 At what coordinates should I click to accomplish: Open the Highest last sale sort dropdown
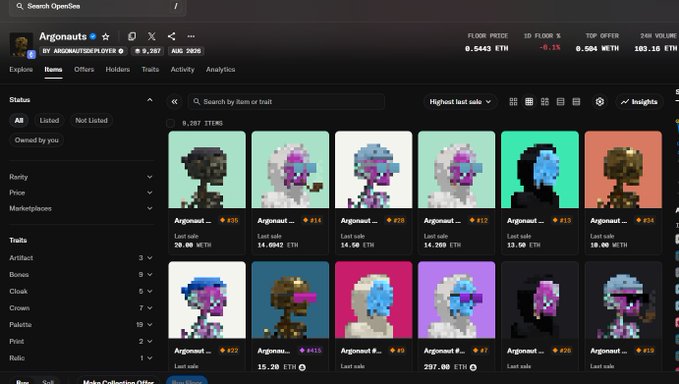(x=460, y=102)
